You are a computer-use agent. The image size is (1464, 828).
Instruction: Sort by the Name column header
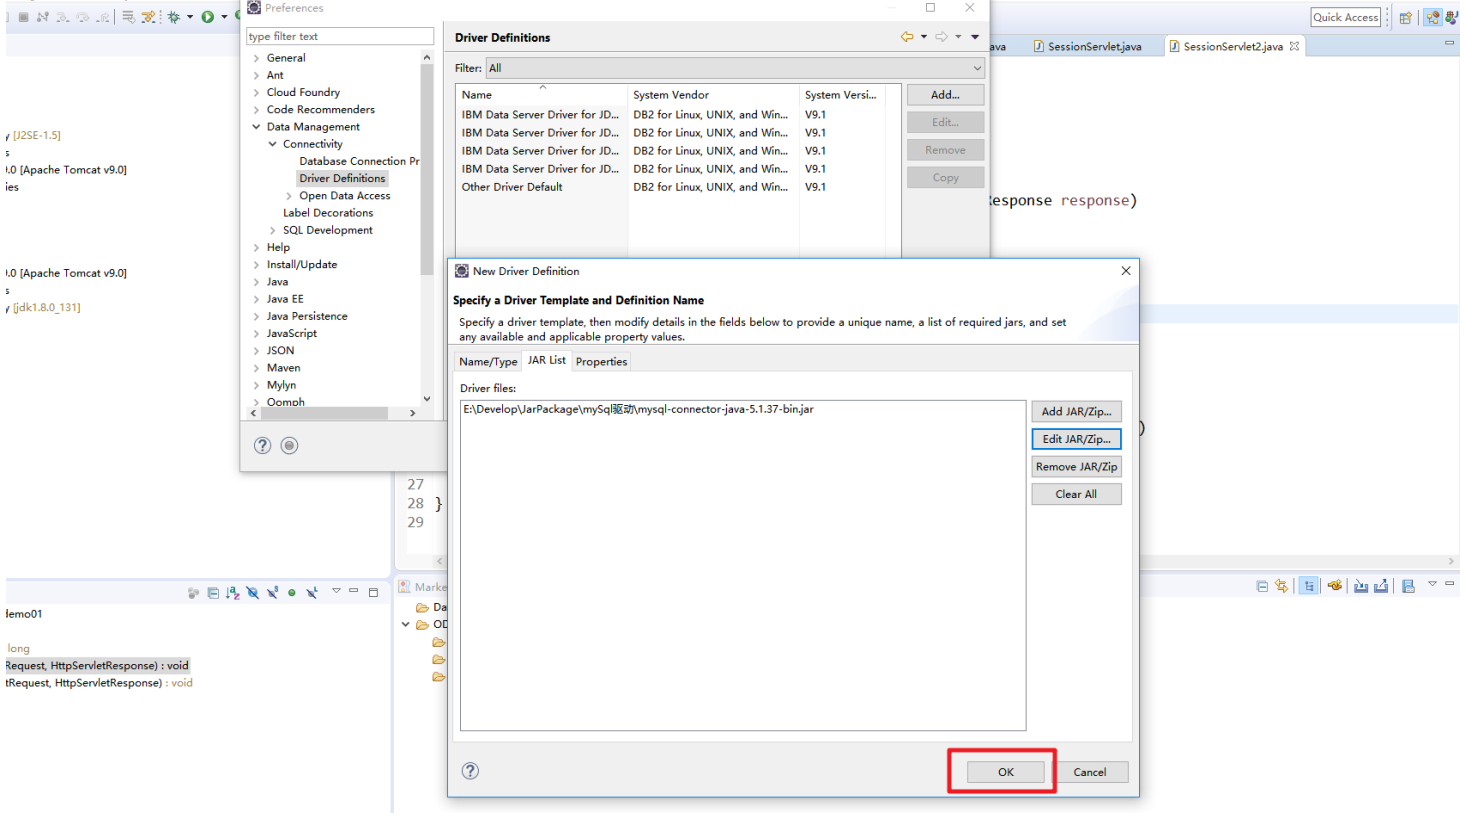542,95
